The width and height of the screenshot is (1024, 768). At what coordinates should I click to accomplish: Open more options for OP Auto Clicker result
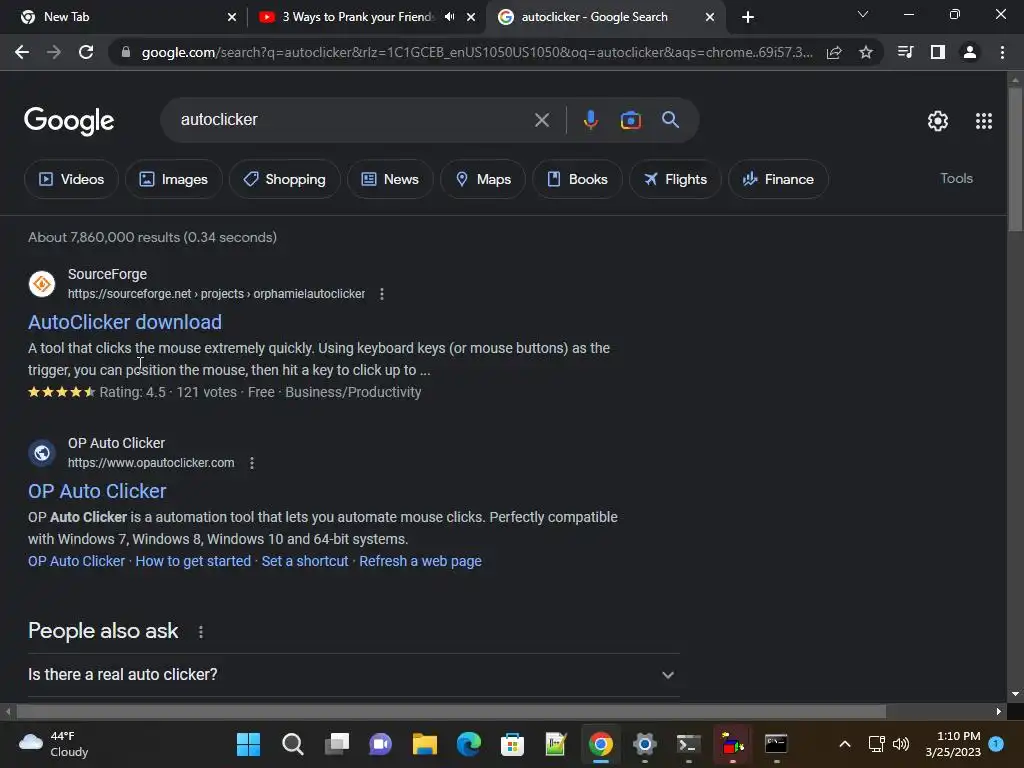tap(252, 463)
